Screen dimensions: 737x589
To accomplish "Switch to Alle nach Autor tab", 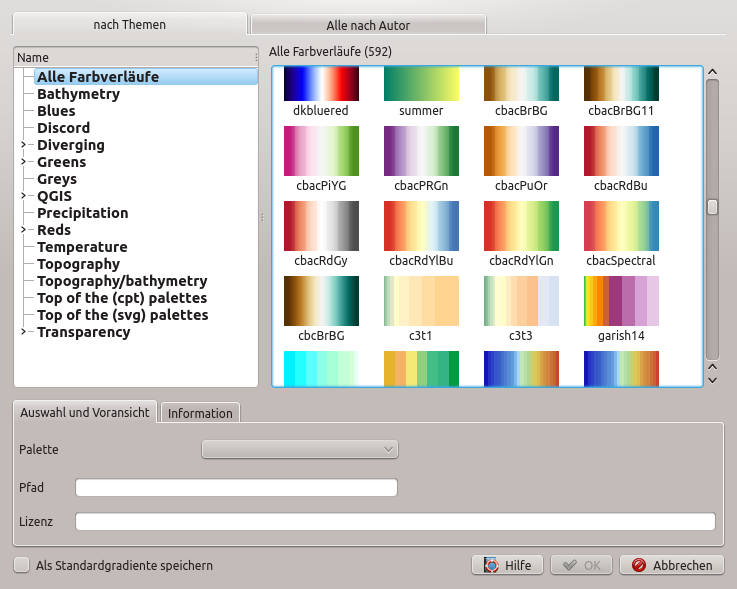I will 368,25.
